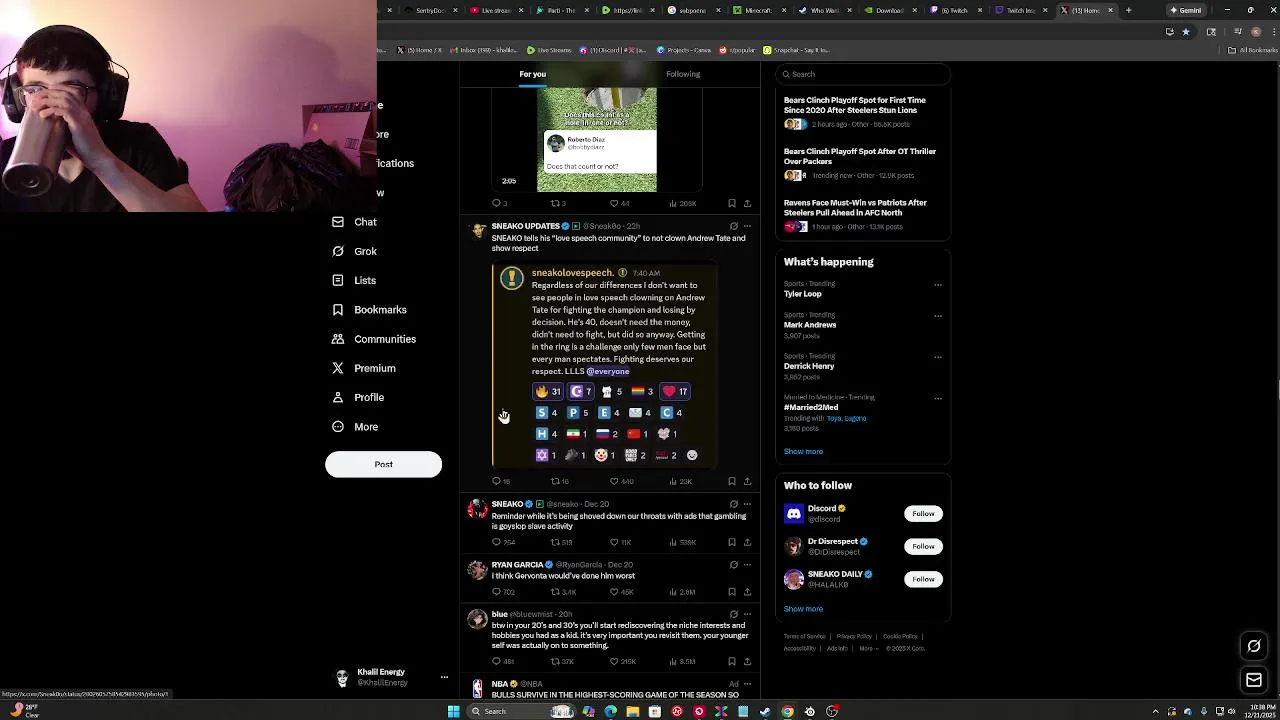The width and height of the screenshot is (1280, 720).
Task: Bookmark the post by blue
Action: [732, 661]
